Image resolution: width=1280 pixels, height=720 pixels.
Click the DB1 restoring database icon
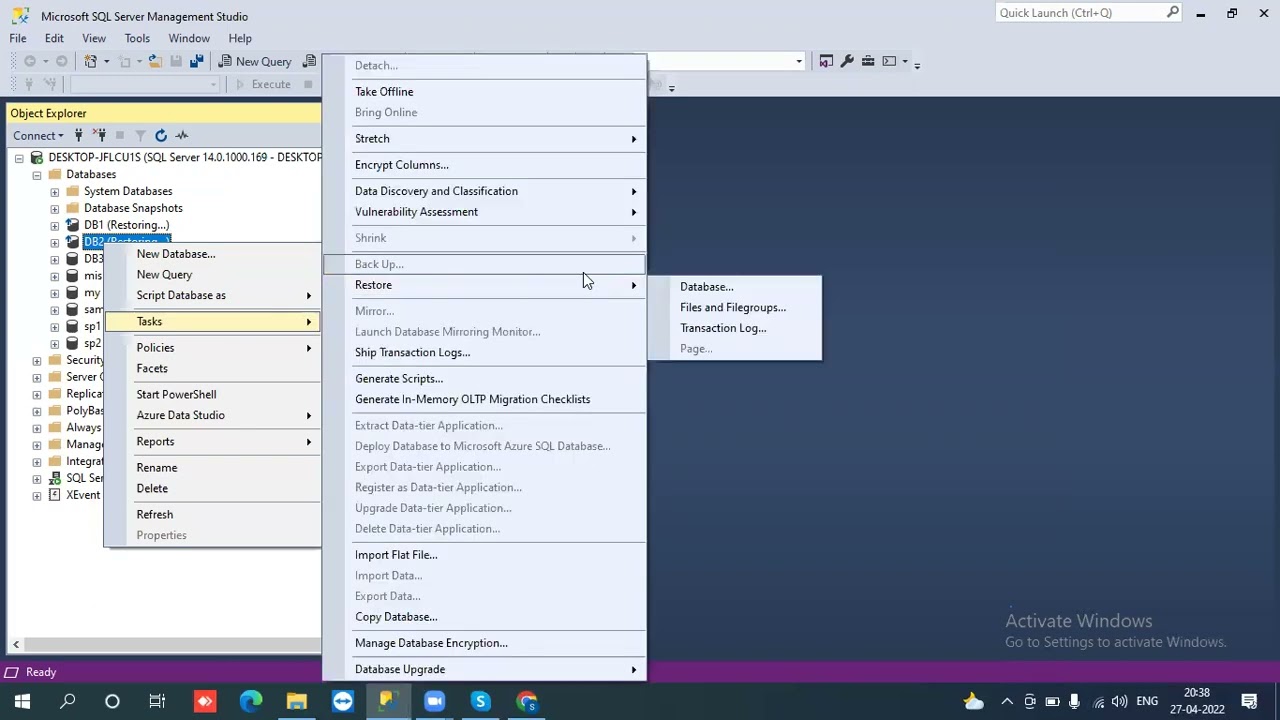click(73, 225)
